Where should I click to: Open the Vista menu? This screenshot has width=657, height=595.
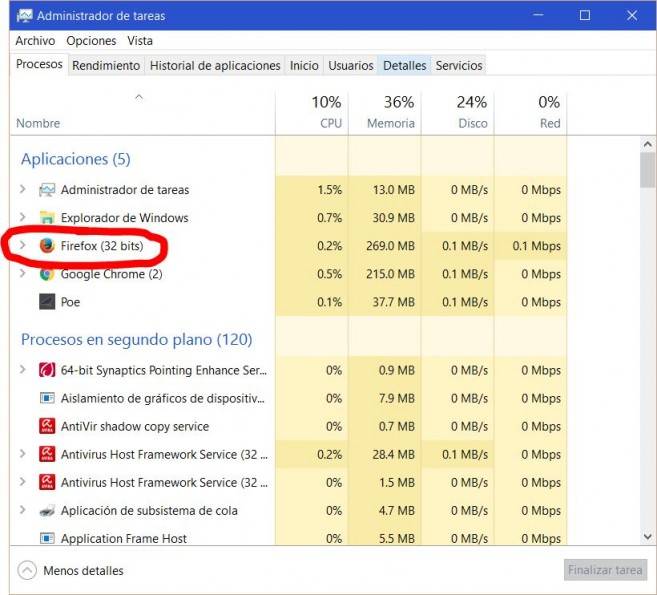pos(140,41)
